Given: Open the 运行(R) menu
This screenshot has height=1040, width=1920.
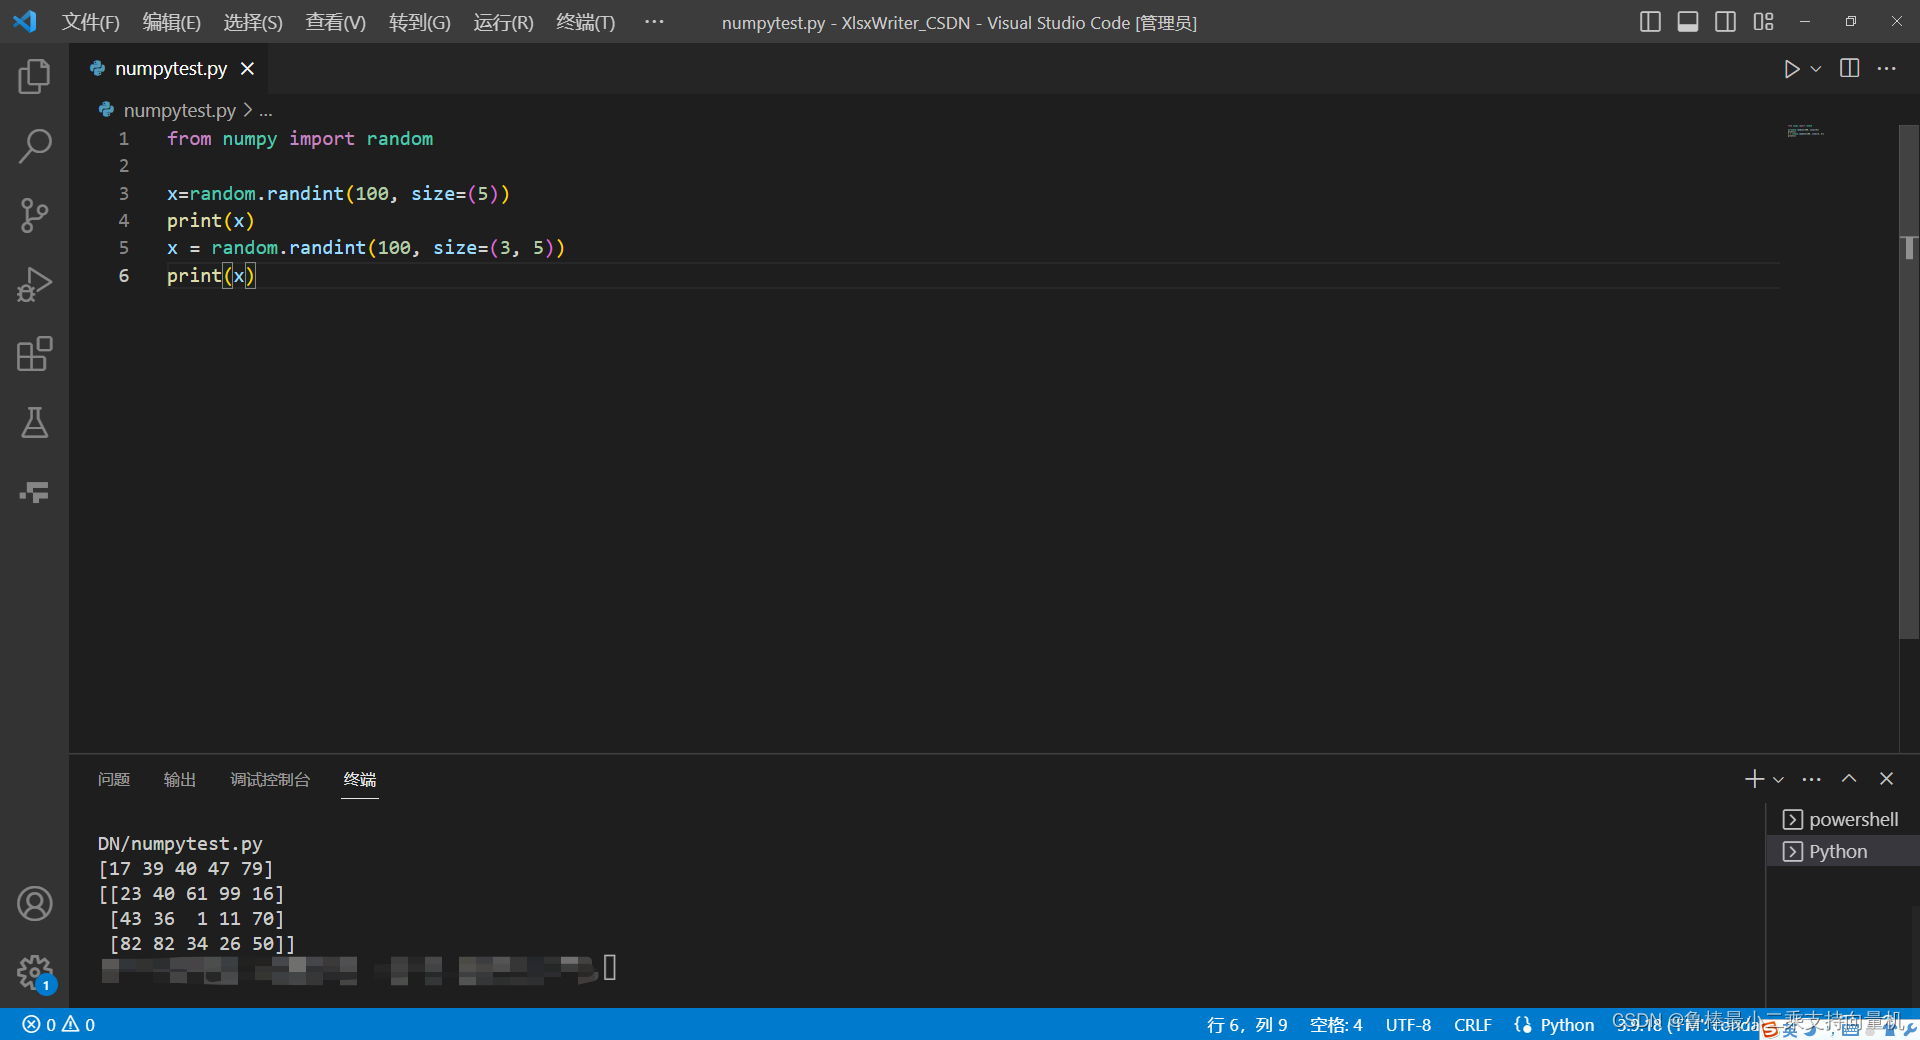Looking at the screenshot, I should coord(504,22).
